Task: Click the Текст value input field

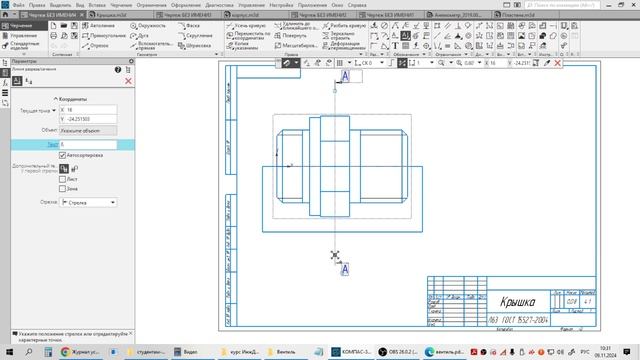Action: [88, 144]
